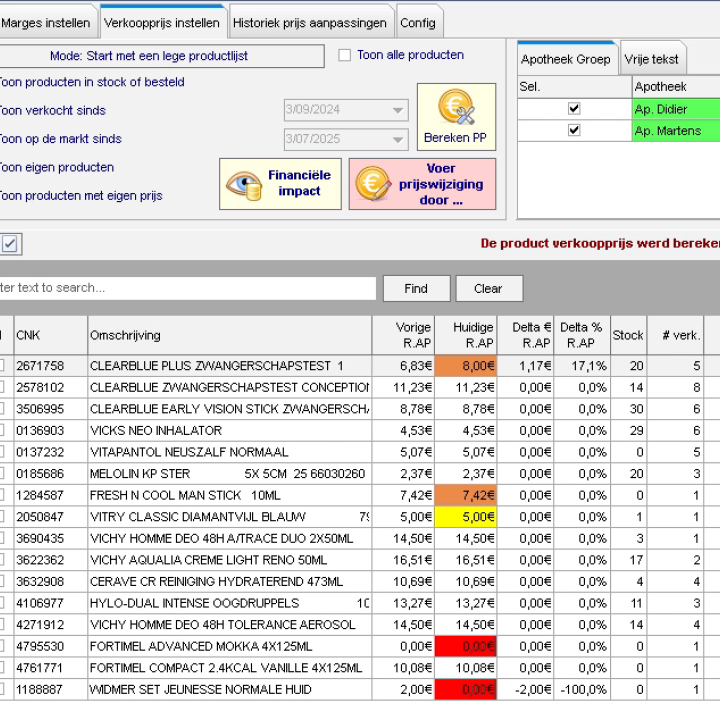Select CERAVE CR REINIGING HYDRATEREND 473ML
This screenshot has width=720, height=720.
coord(230,581)
